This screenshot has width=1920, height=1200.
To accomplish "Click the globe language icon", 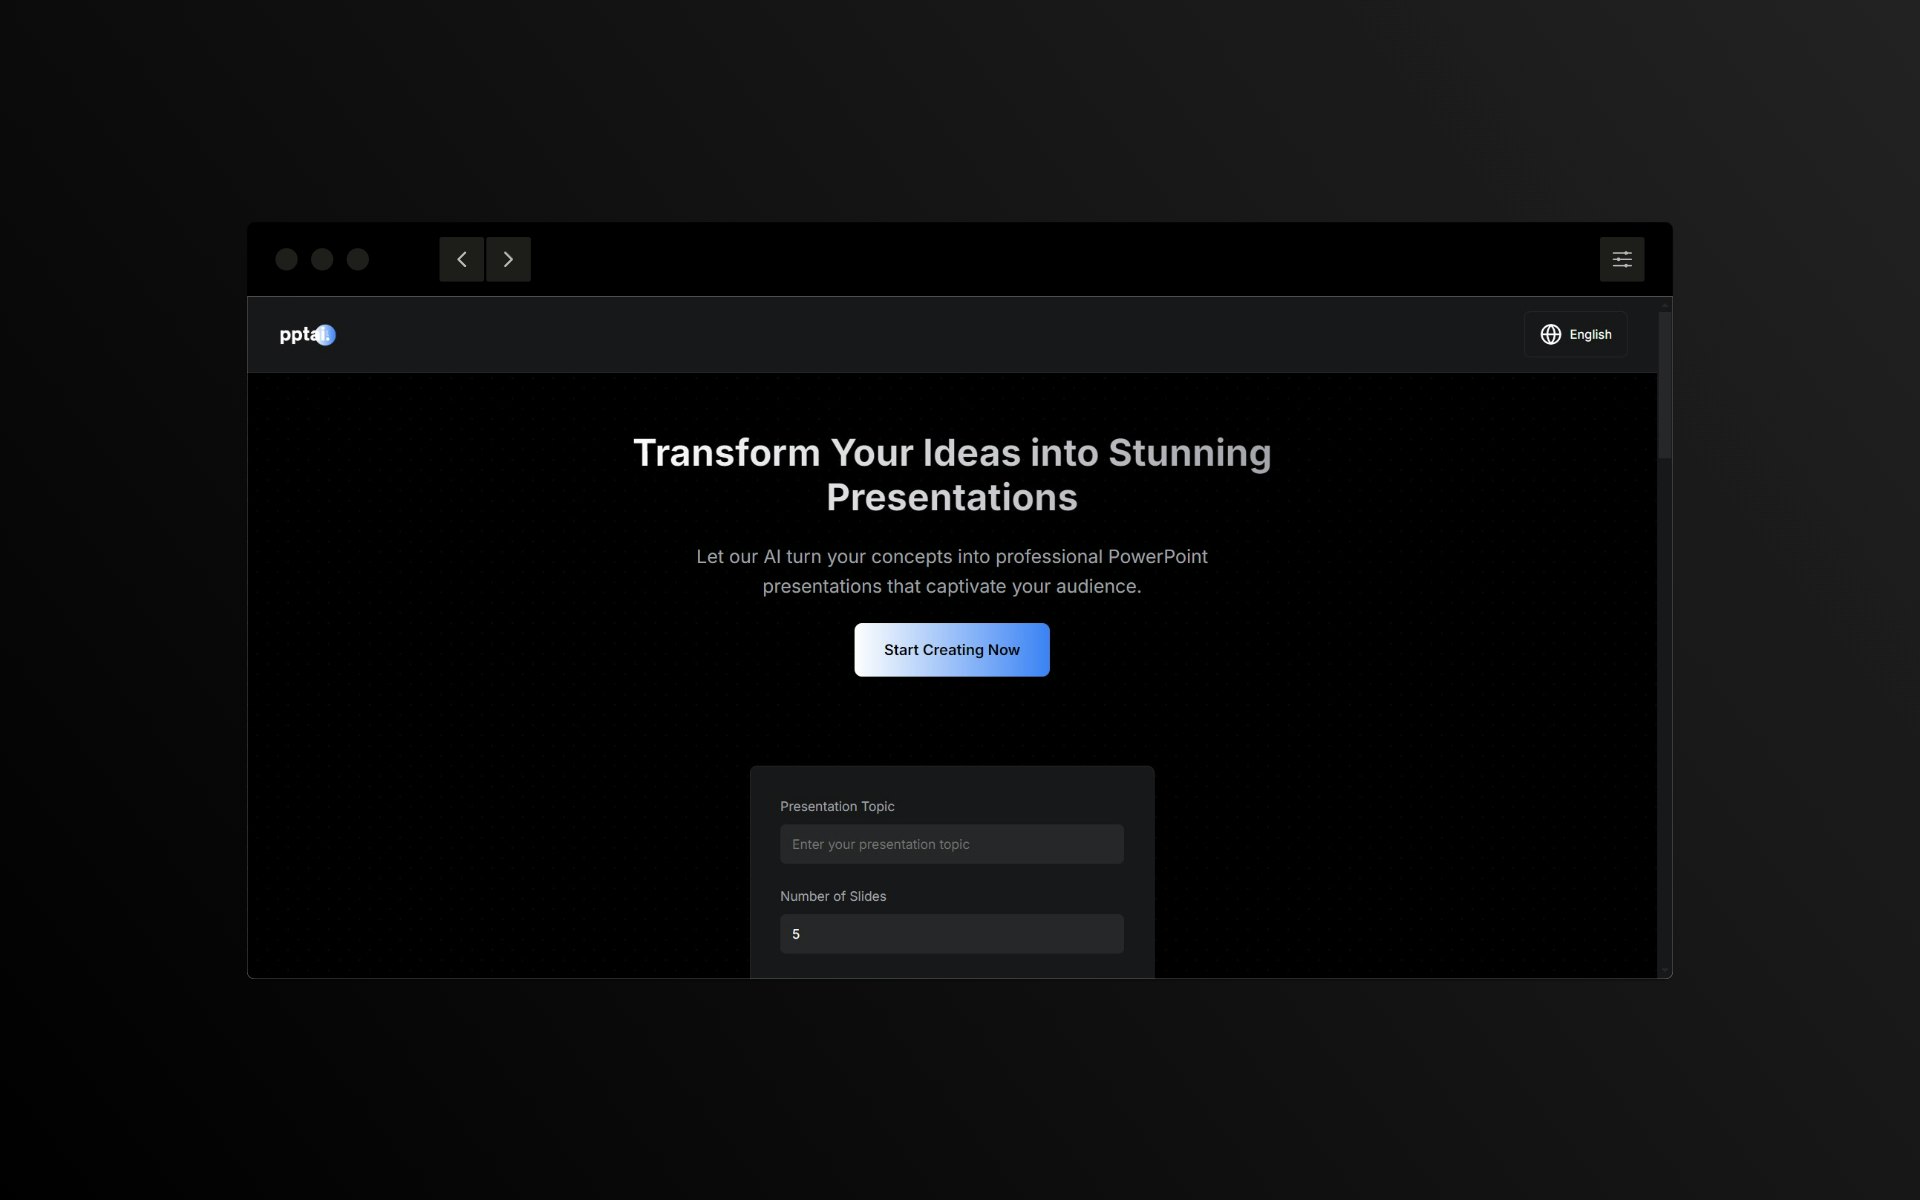I will (x=1550, y=334).
